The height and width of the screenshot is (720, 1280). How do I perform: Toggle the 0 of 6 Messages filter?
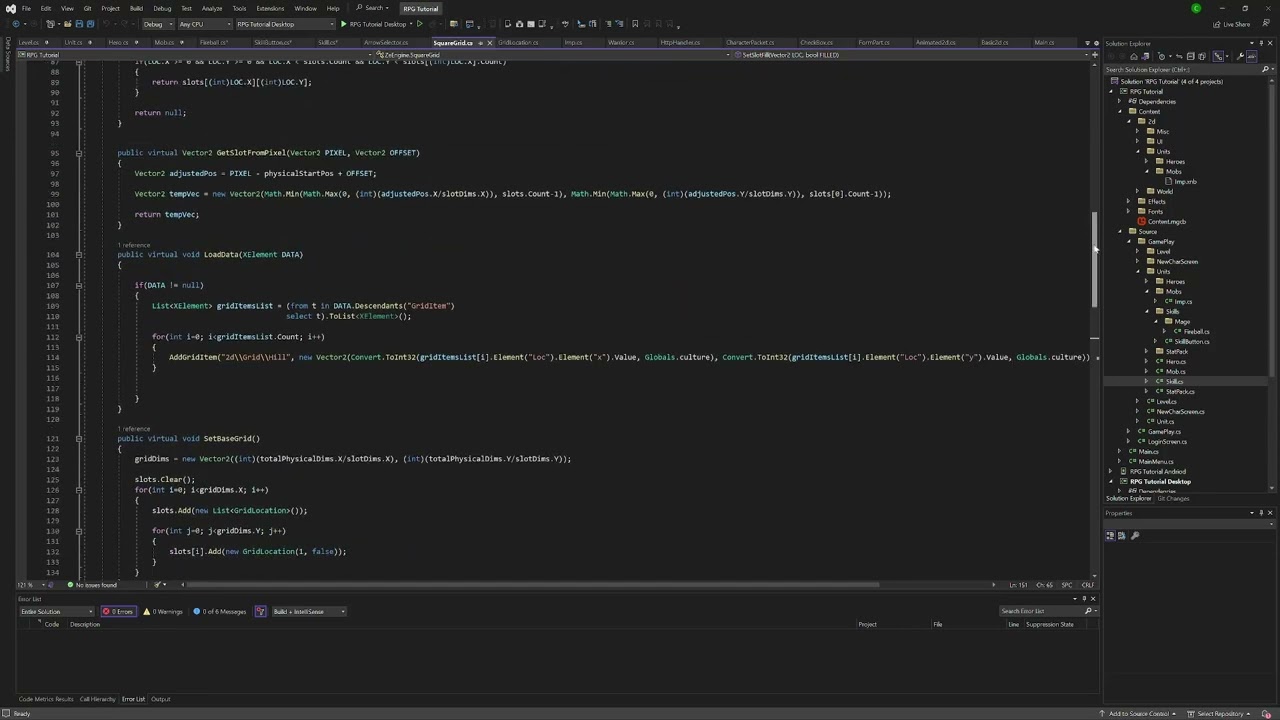tap(220, 611)
